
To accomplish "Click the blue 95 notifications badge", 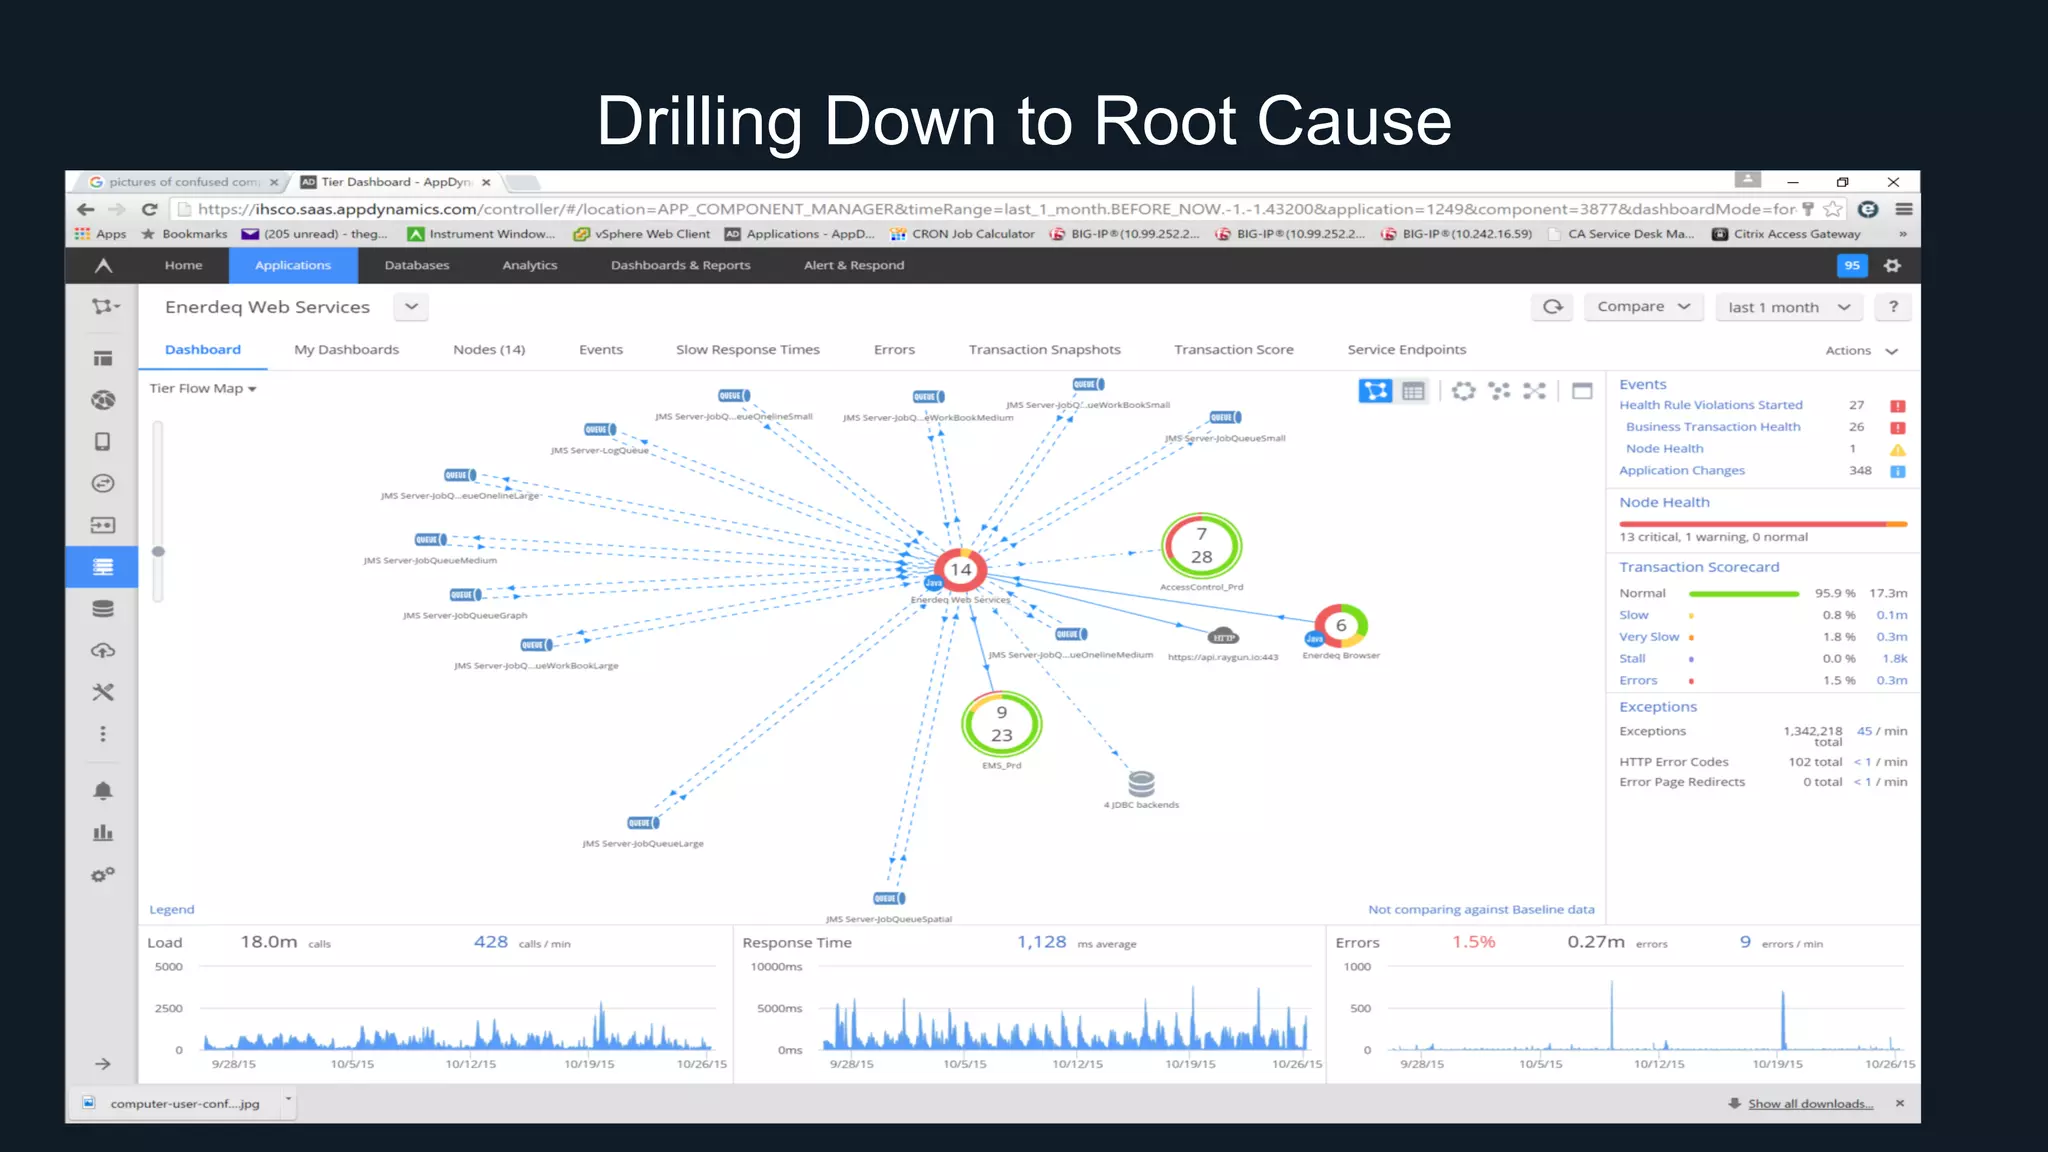I will pos(1852,265).
